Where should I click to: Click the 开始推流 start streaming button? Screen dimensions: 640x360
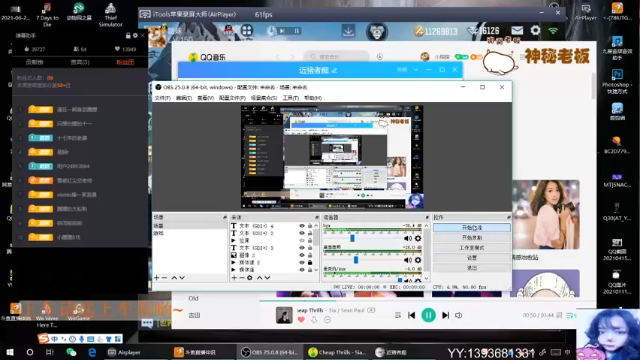coord(472,227)
